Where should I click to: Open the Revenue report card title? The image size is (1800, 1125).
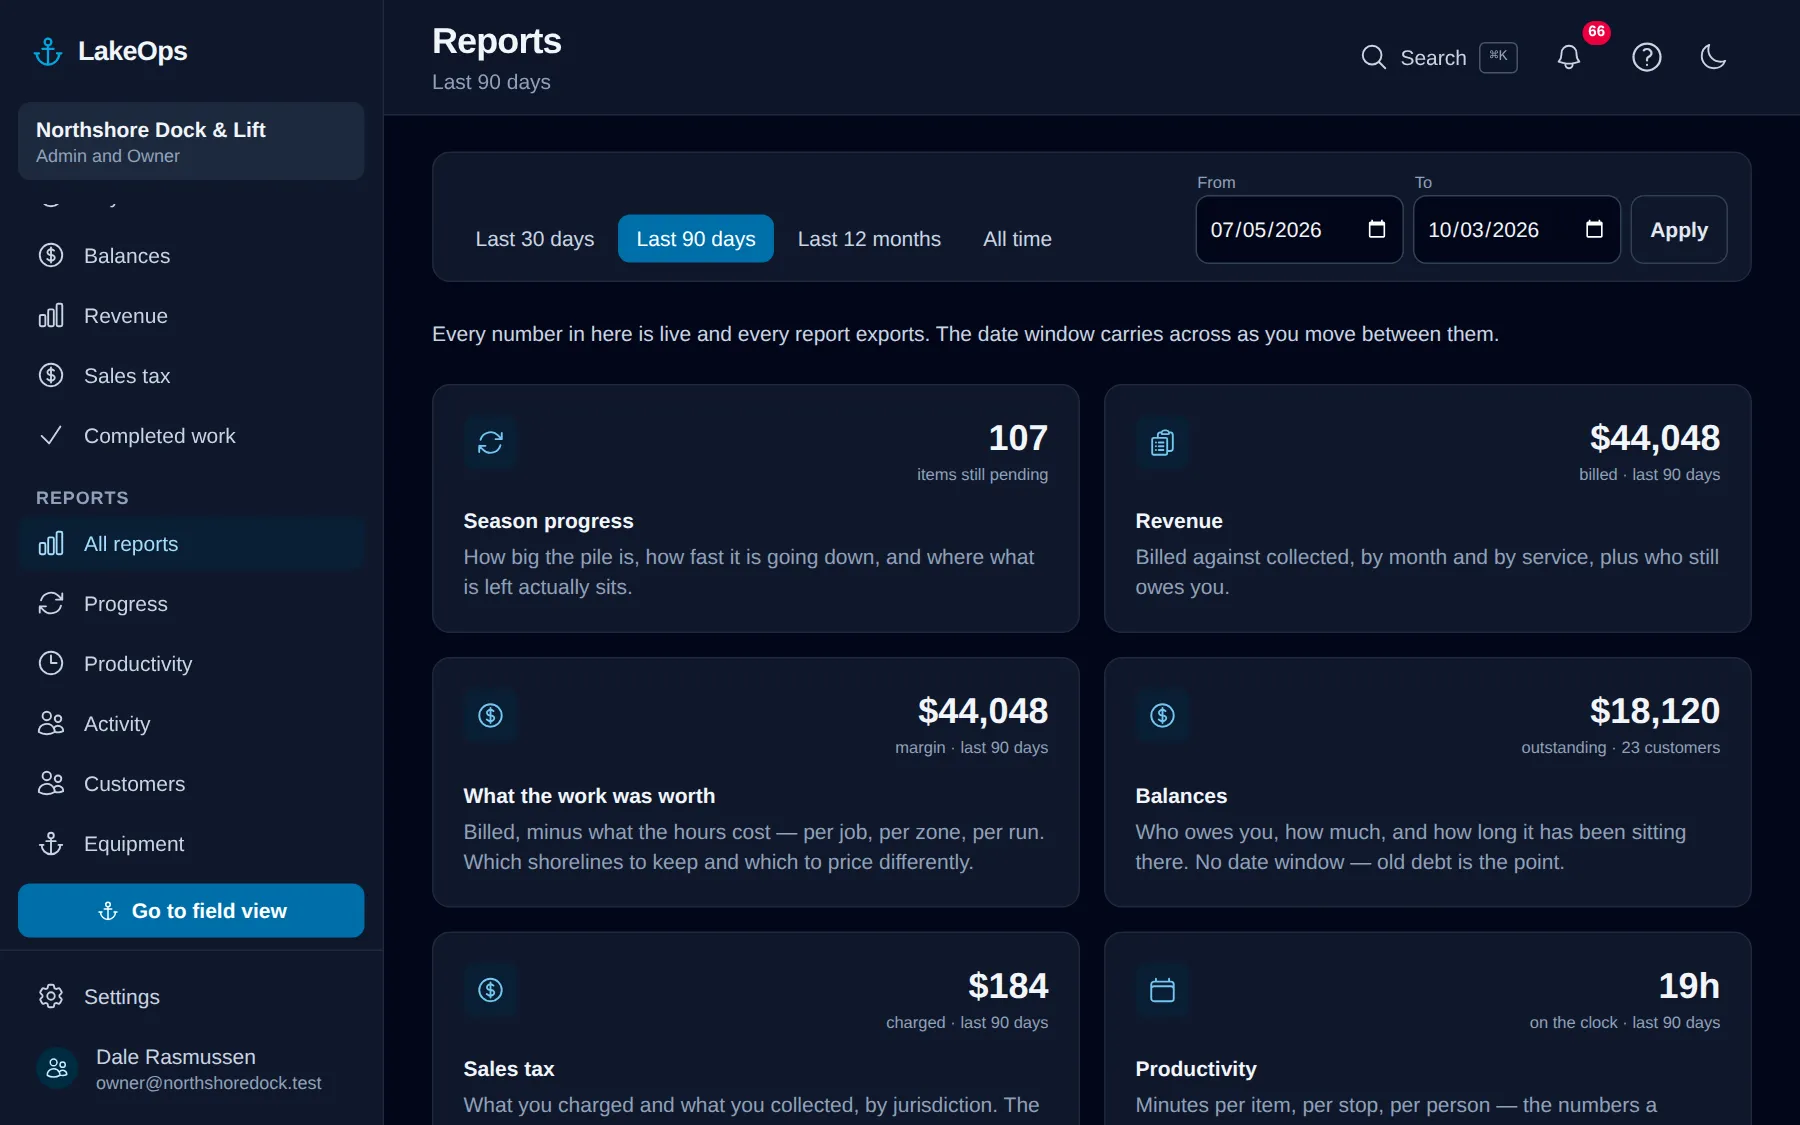pos(1179,521)
